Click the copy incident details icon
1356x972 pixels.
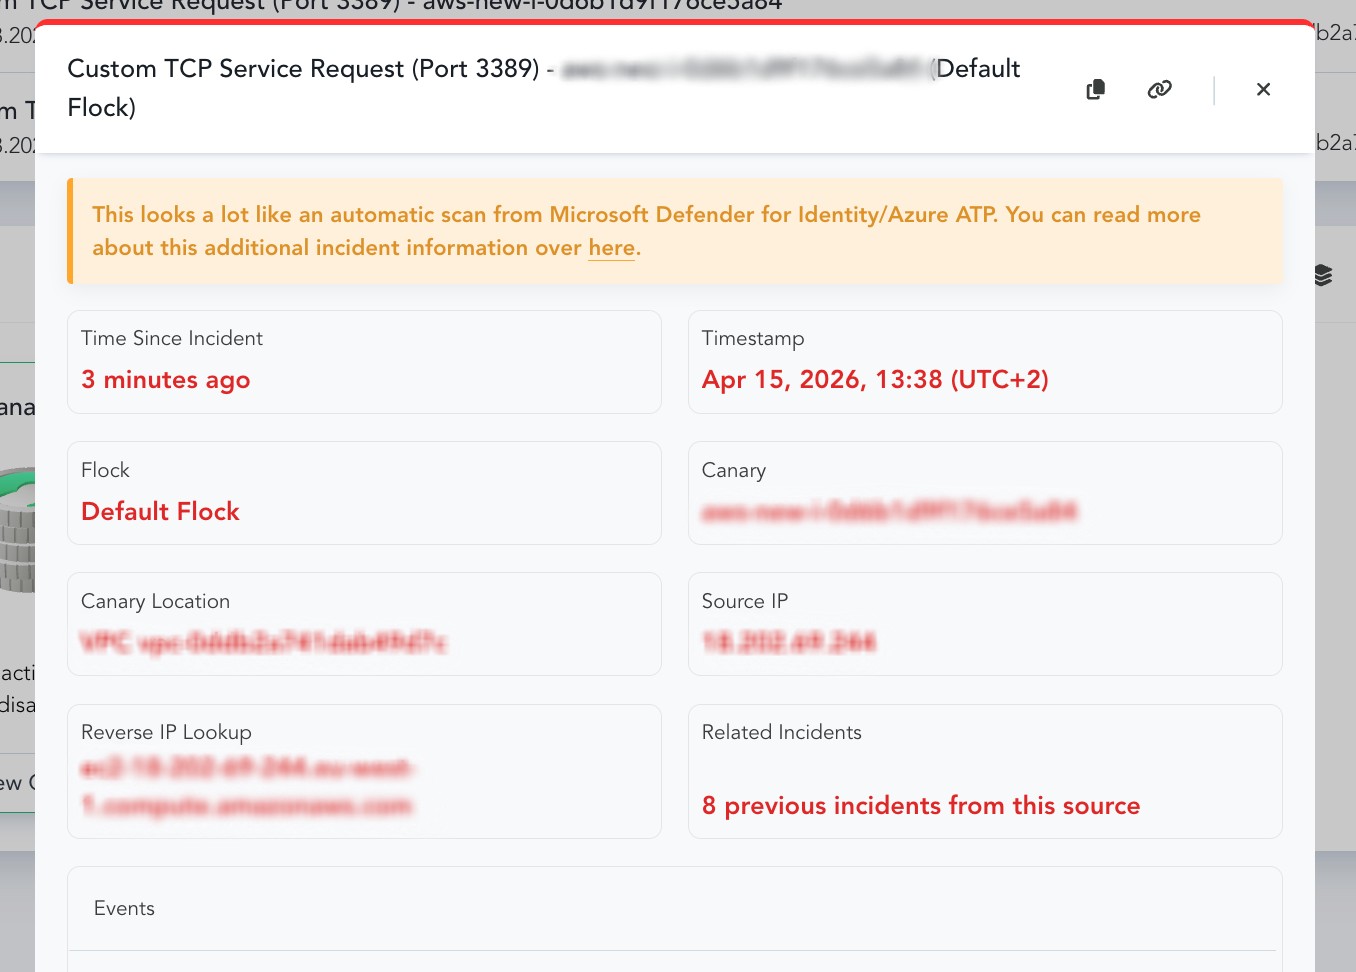tap(1096, 90)
